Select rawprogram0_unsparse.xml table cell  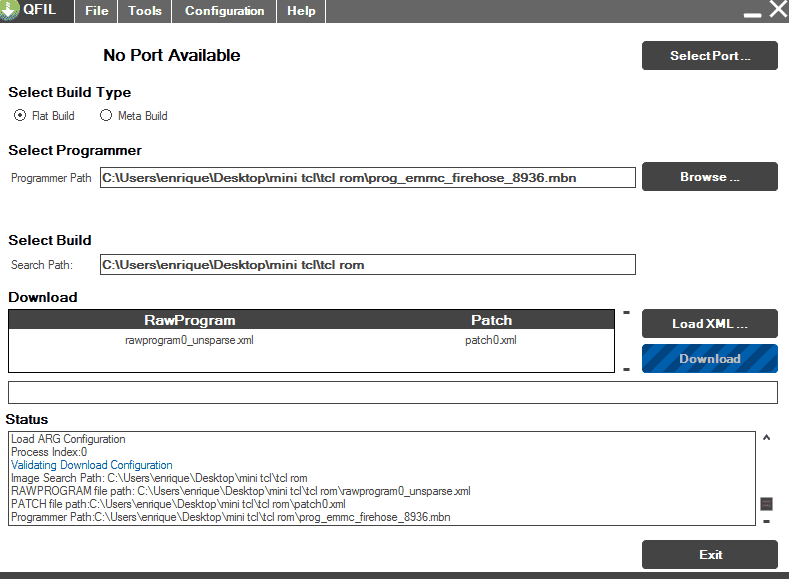(189, 341)
